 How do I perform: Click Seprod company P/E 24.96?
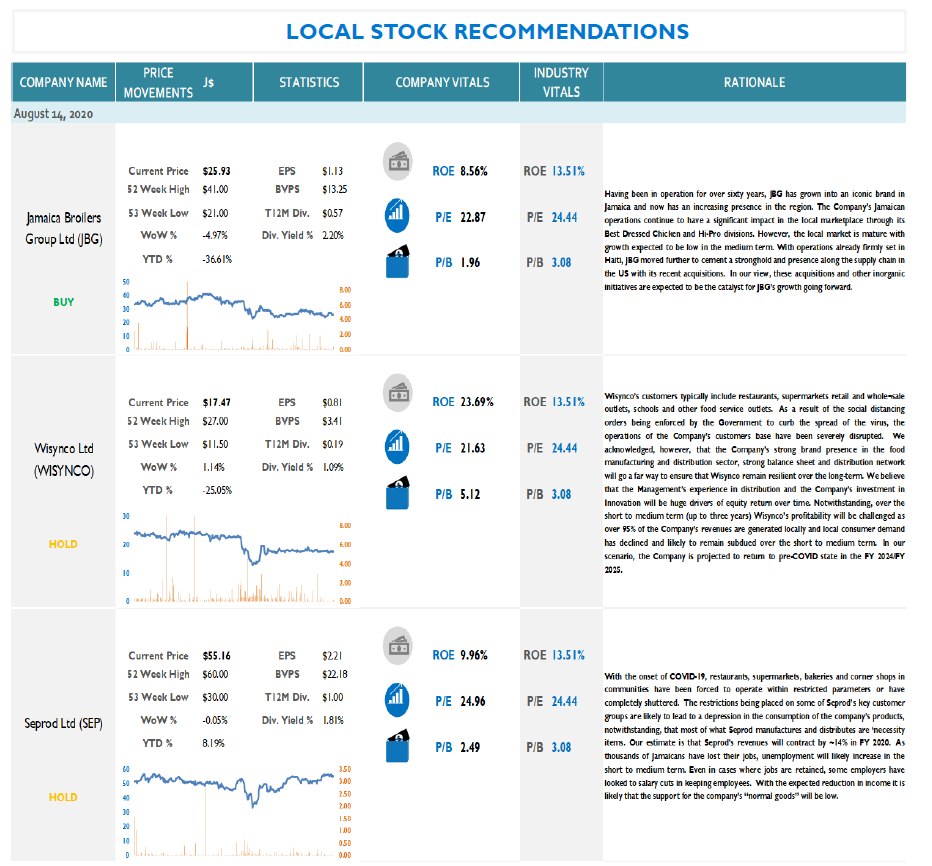point(473,701)
